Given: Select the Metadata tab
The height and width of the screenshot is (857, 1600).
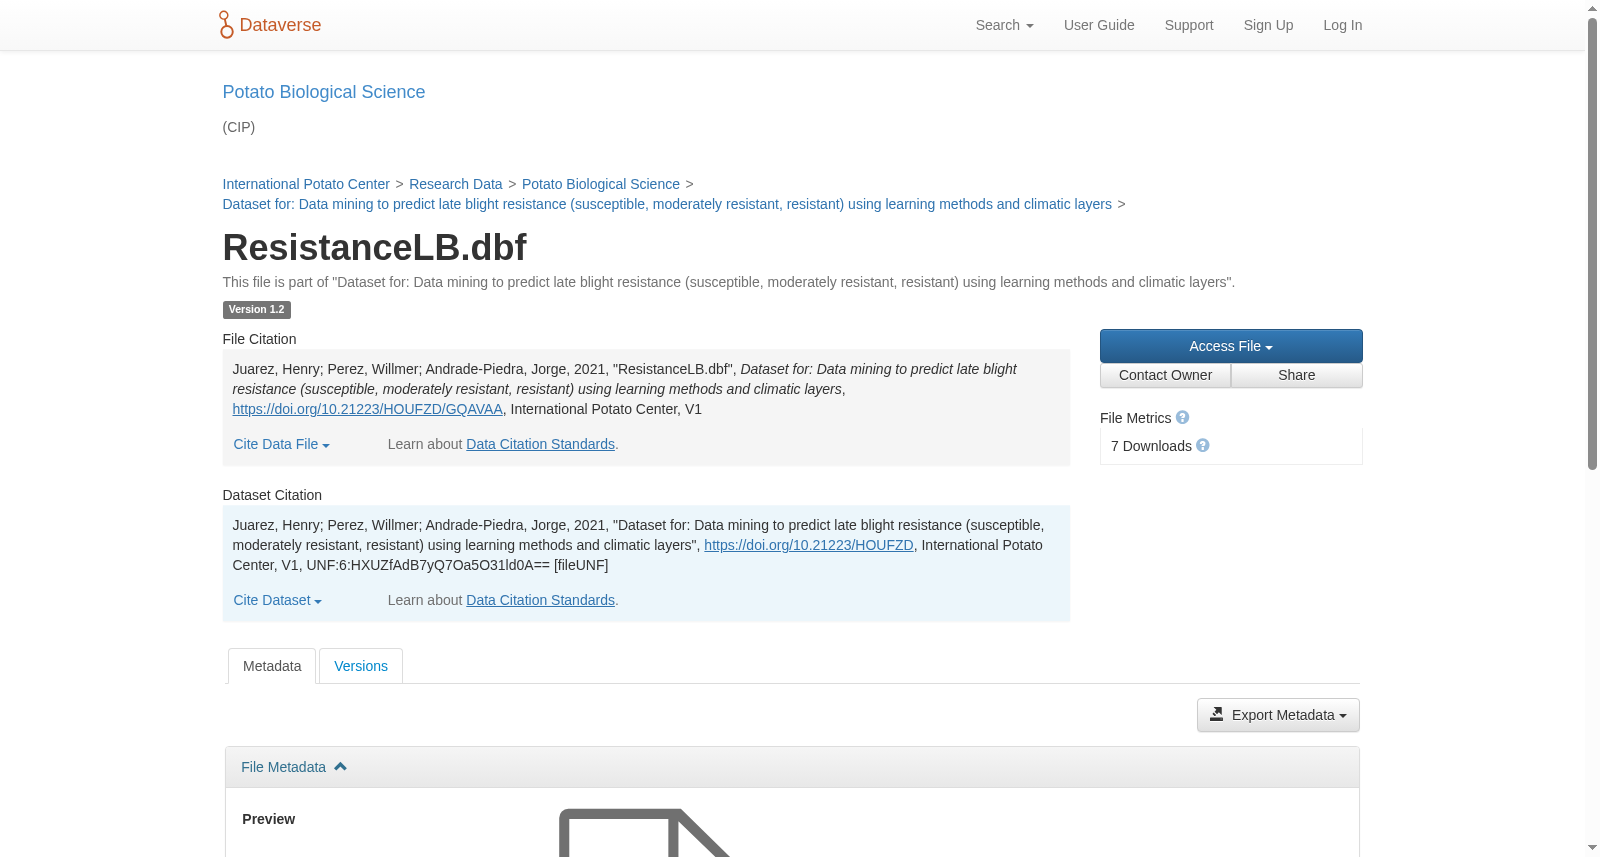Looking at the screenshot, I should click(x=272, y=666).
